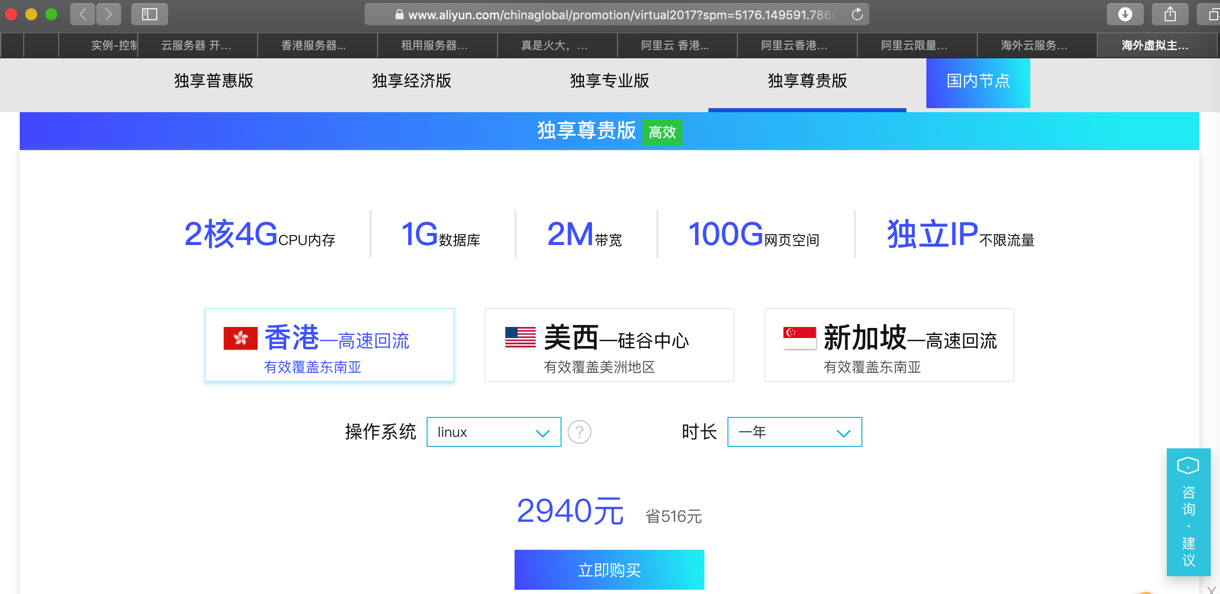Switch to the 实例-控制 browser tab
Screen dimensions: 1220x594
[98, 45]
